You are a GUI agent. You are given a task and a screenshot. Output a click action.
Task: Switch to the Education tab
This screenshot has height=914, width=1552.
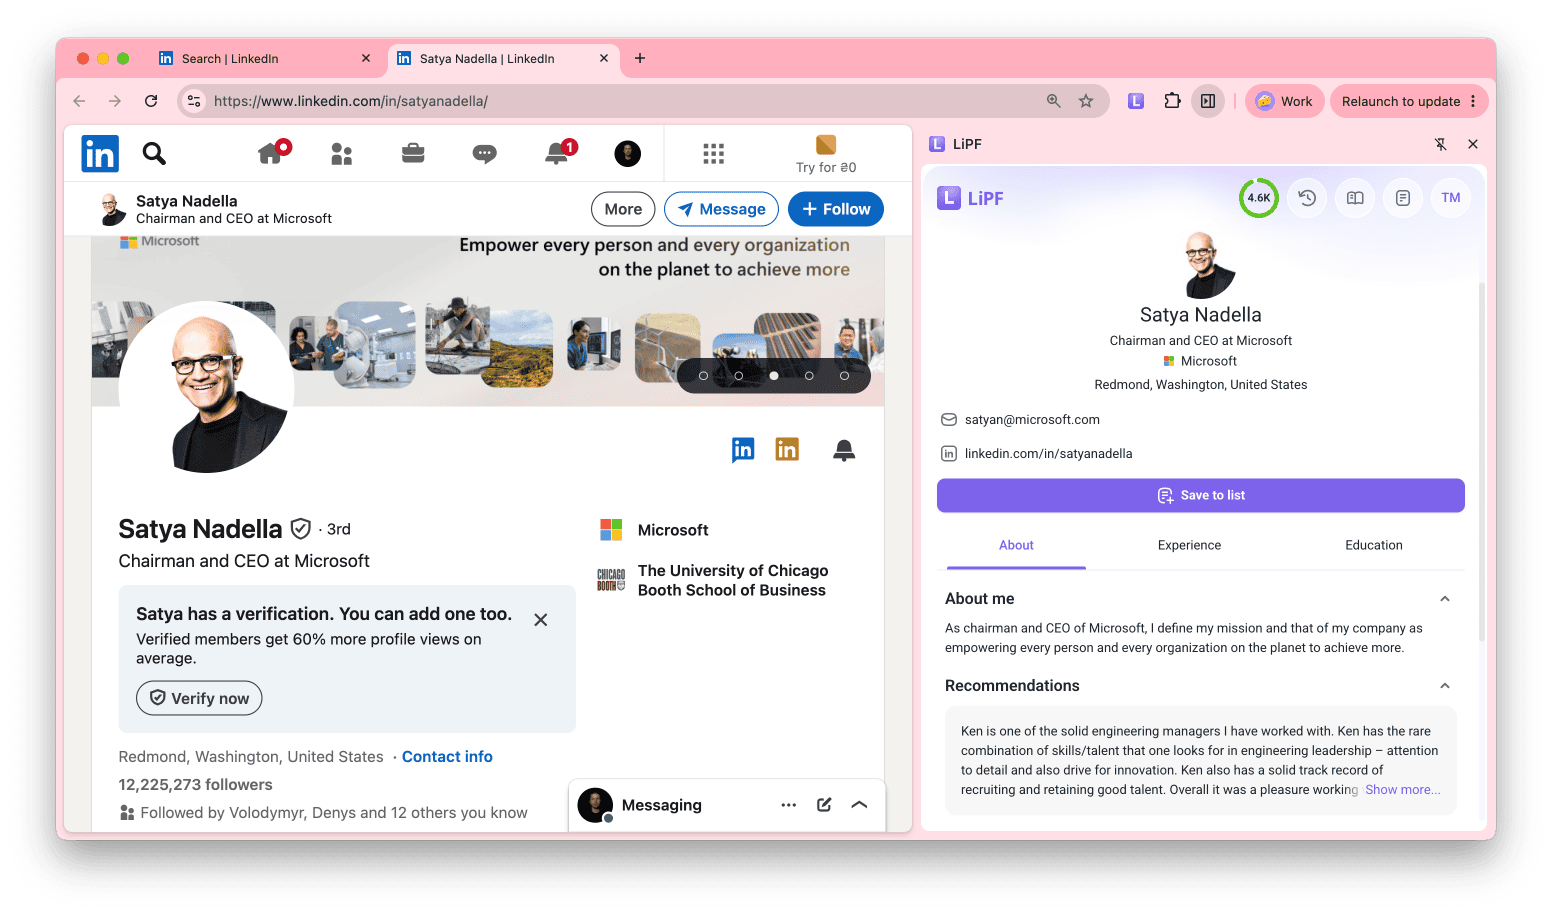(1374, 545)
